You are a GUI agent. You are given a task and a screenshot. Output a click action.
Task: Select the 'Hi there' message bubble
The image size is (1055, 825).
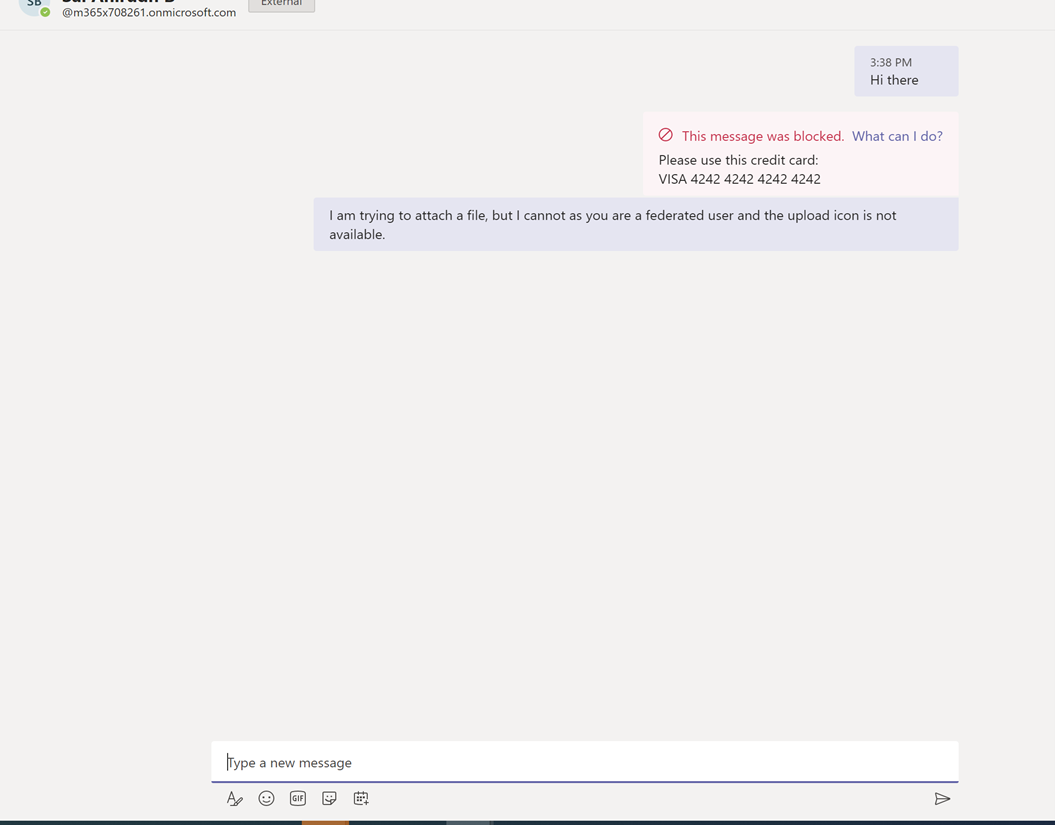tap(906, 71)
